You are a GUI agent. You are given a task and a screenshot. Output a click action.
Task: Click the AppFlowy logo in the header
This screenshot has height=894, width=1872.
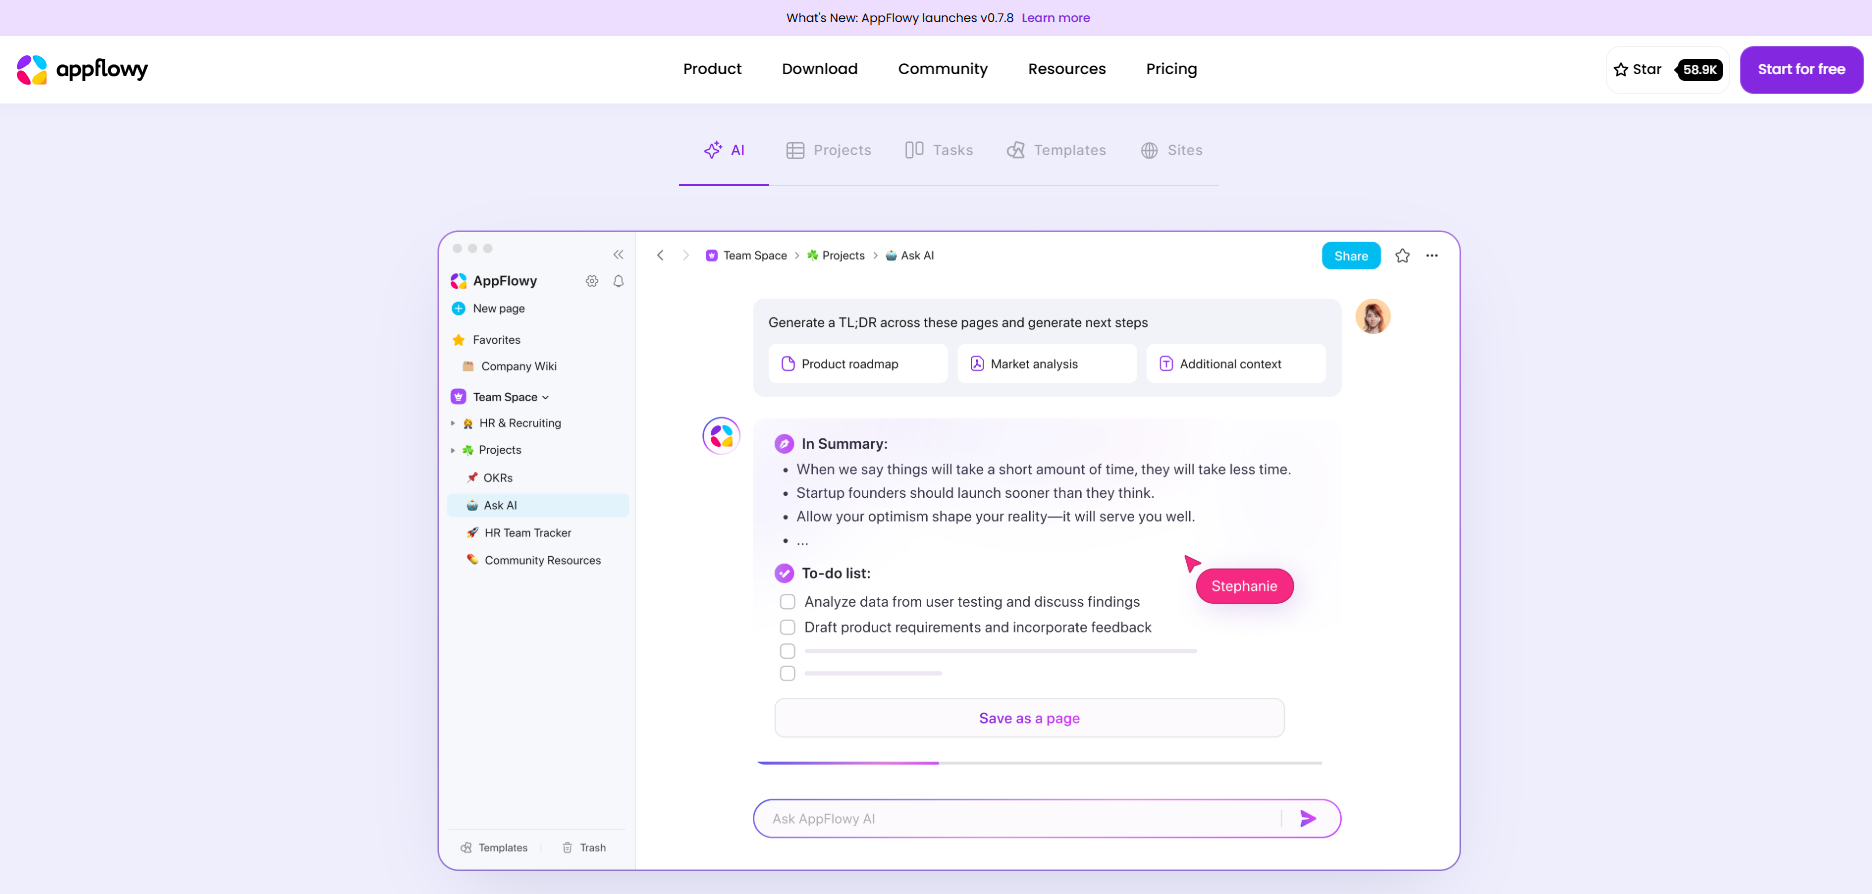tap(82, 69)
